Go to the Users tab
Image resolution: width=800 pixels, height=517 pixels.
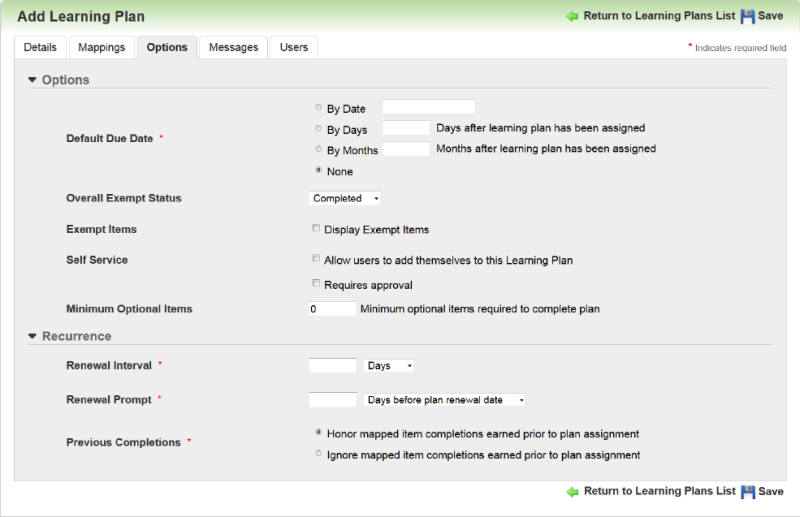click(x=294, y=47)
